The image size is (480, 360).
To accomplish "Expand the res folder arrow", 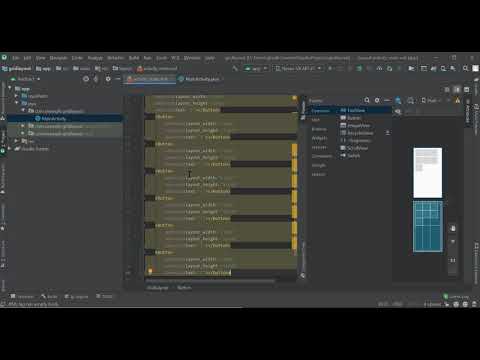I will tap(16, 141).
